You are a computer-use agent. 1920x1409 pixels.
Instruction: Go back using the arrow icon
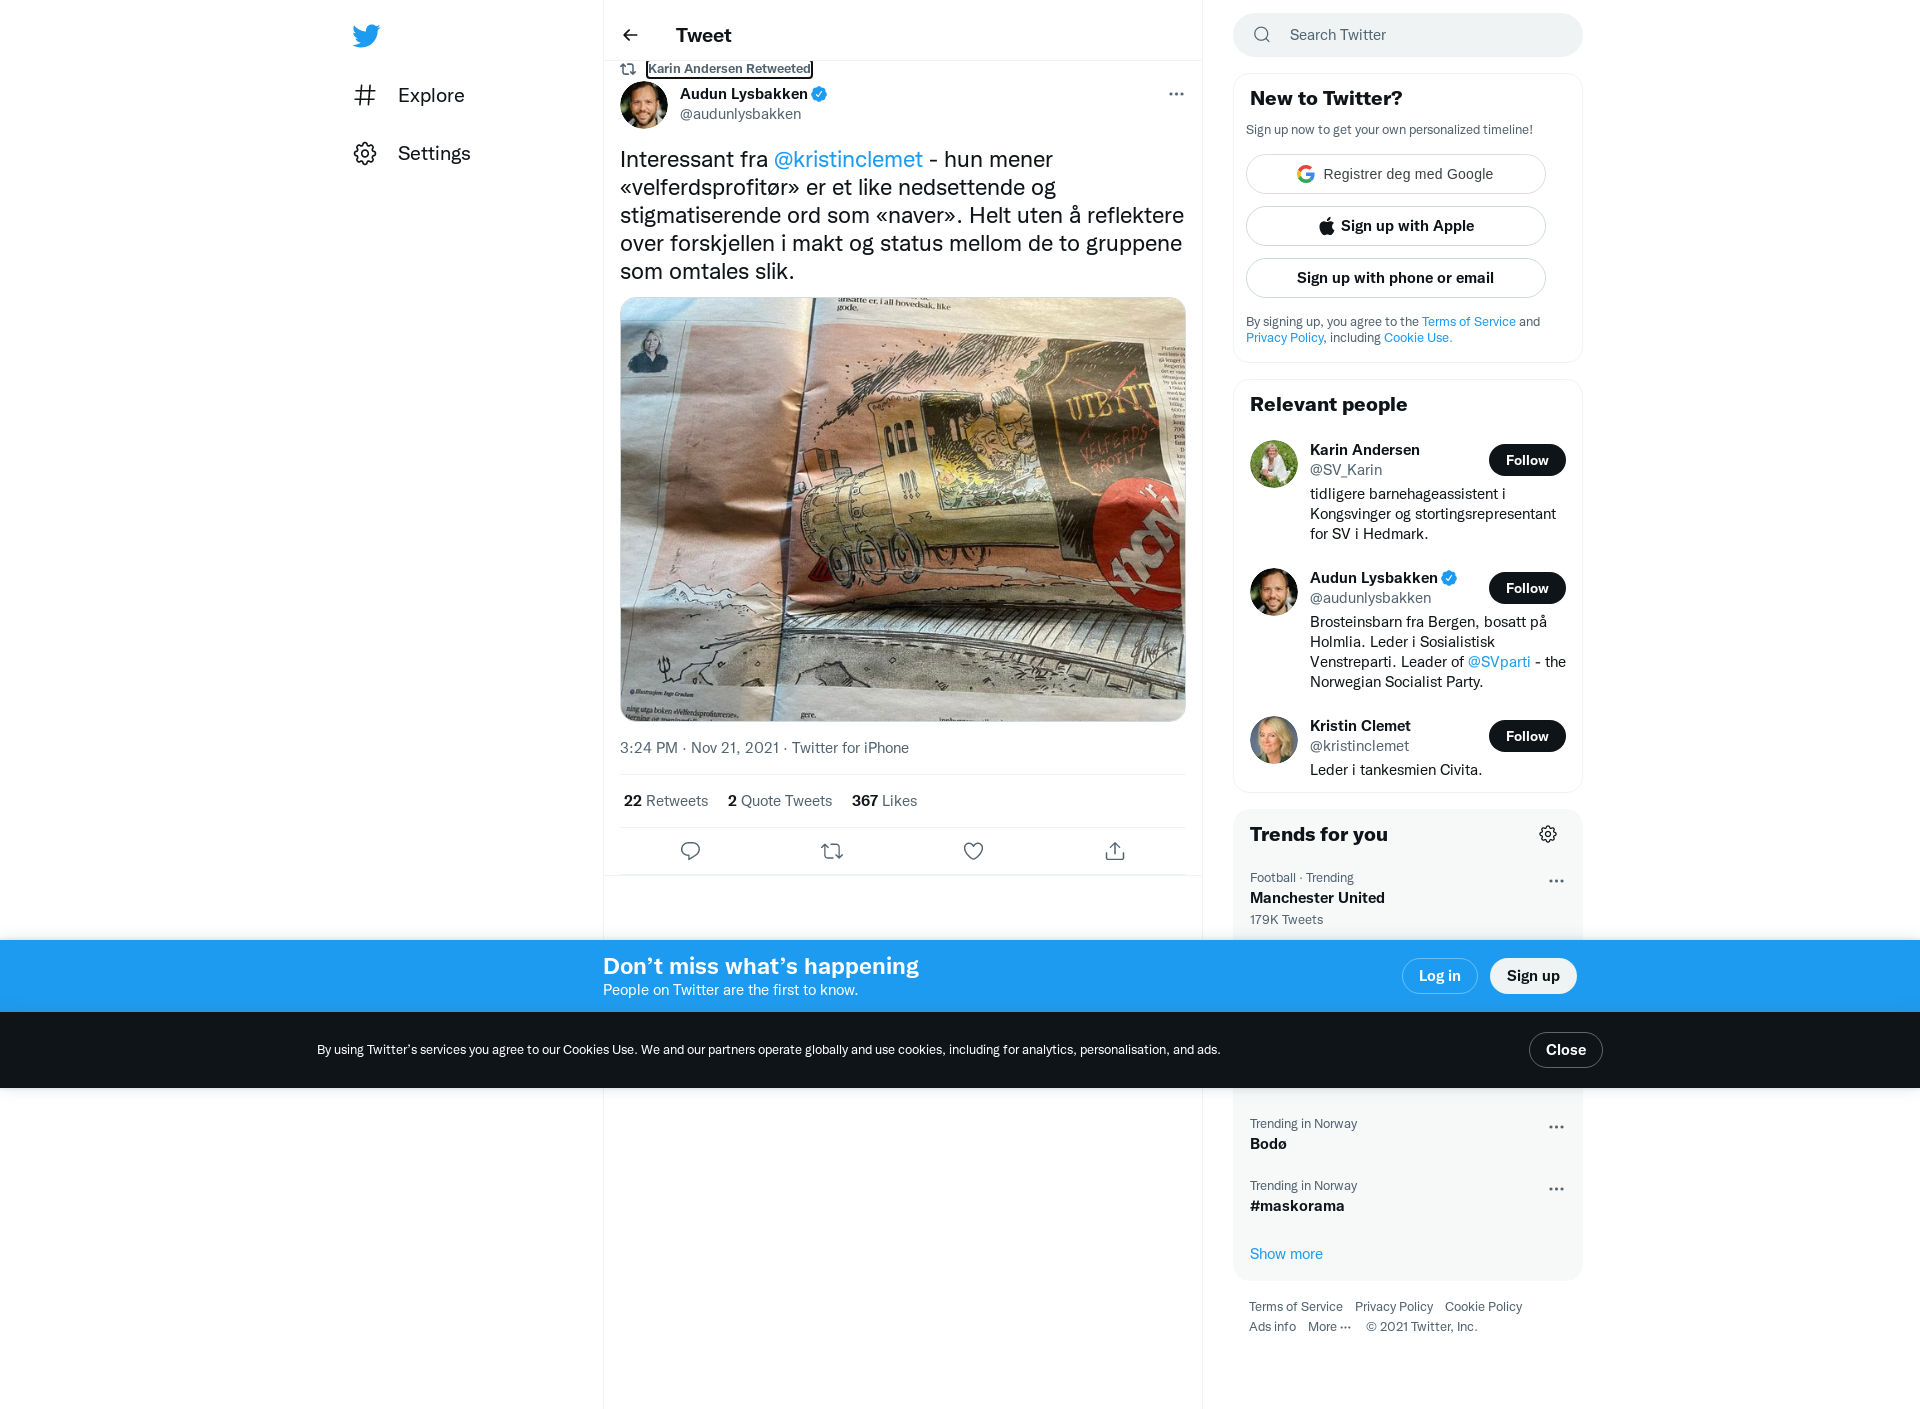click(x=630, y=35)
